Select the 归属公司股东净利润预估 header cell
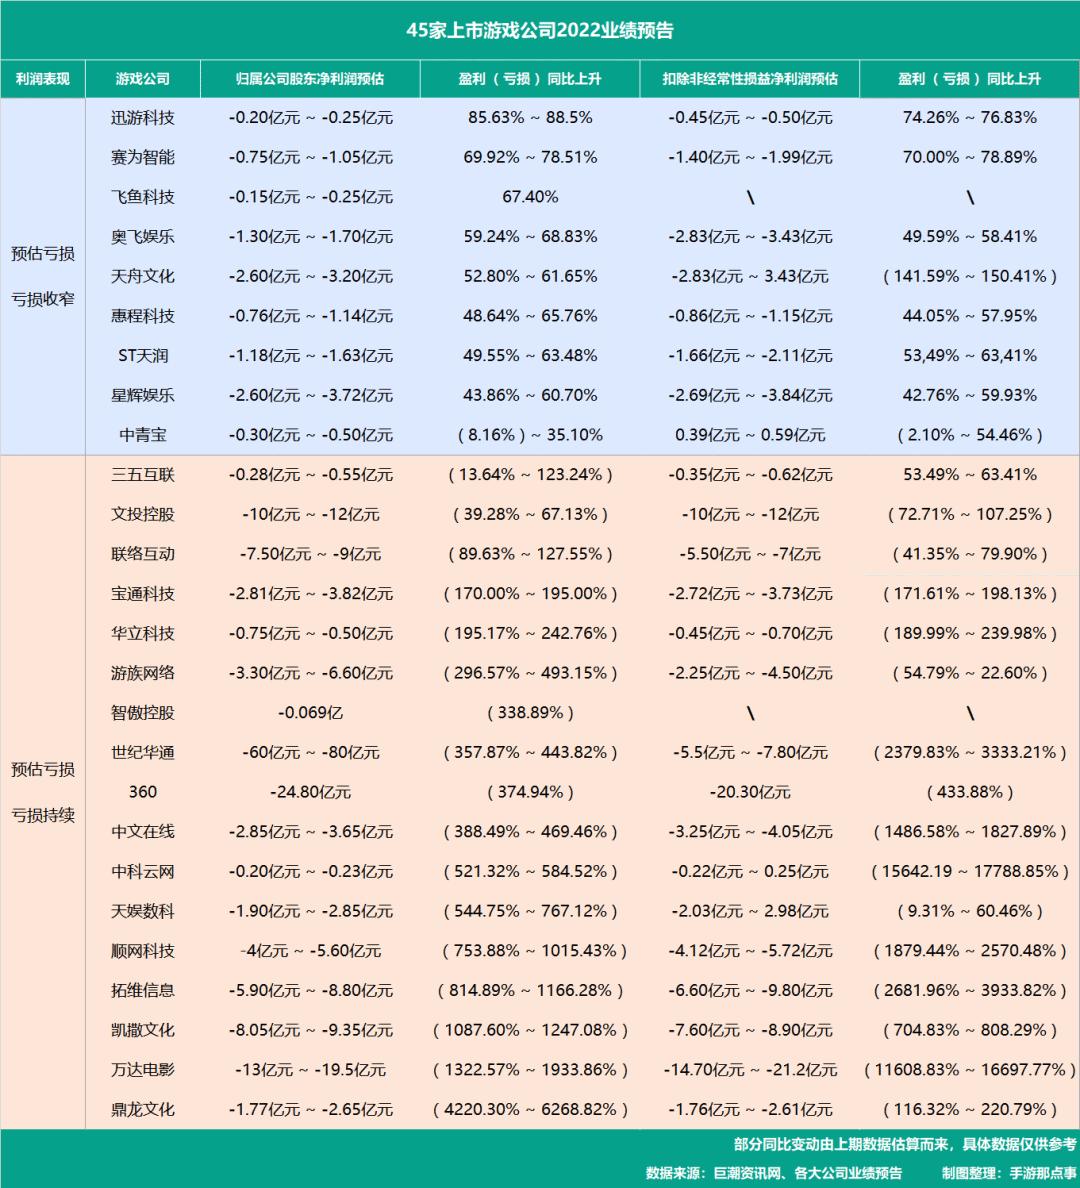Viewport: 1080px width, 1188px height. click(x=310, y=79)
